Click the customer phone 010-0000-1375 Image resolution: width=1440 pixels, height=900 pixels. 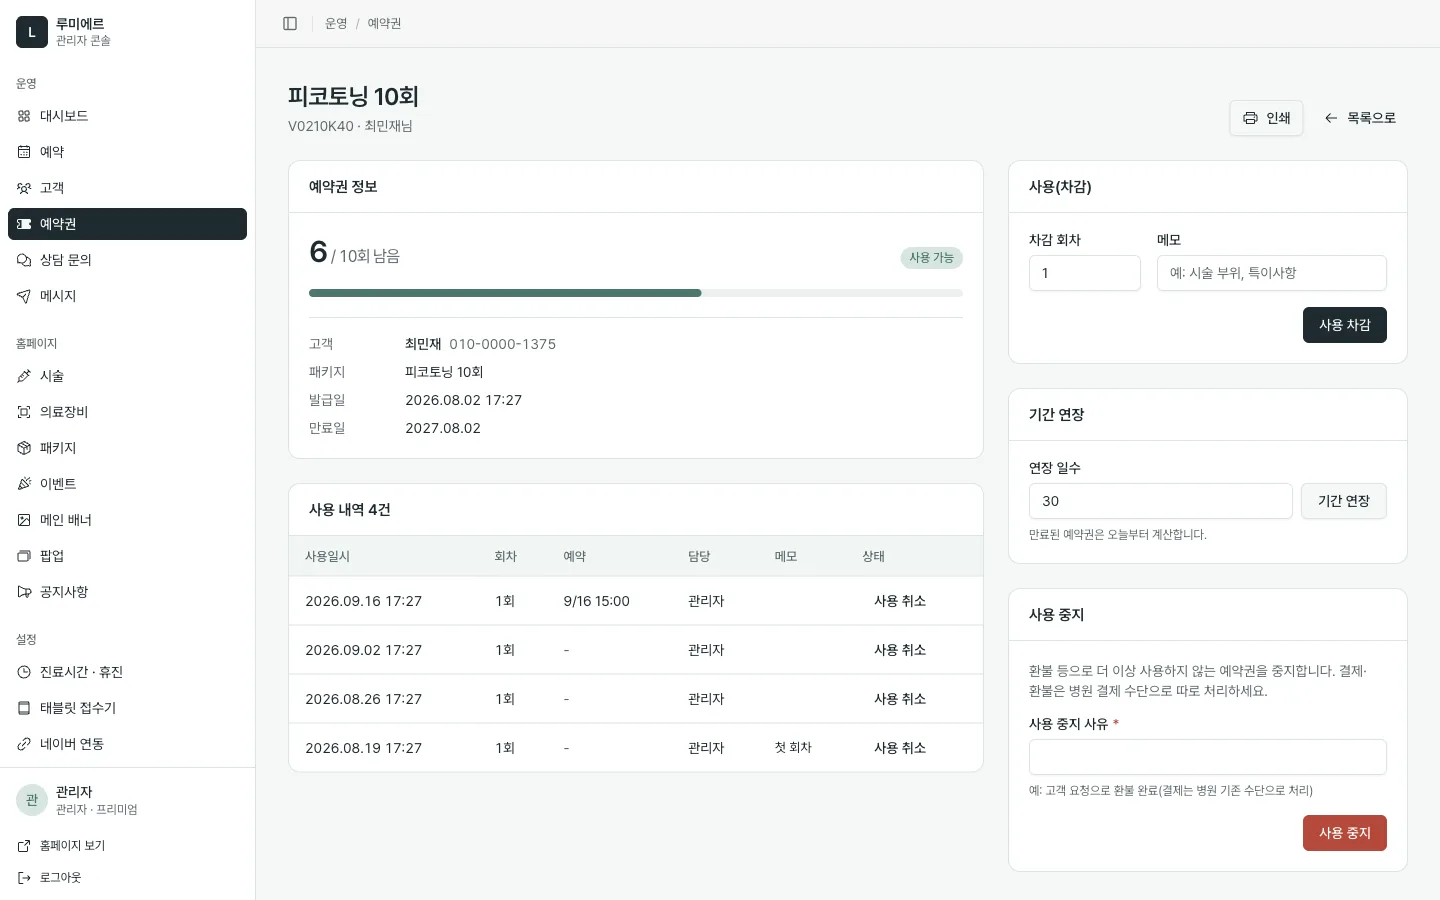[x=503, y=344]
